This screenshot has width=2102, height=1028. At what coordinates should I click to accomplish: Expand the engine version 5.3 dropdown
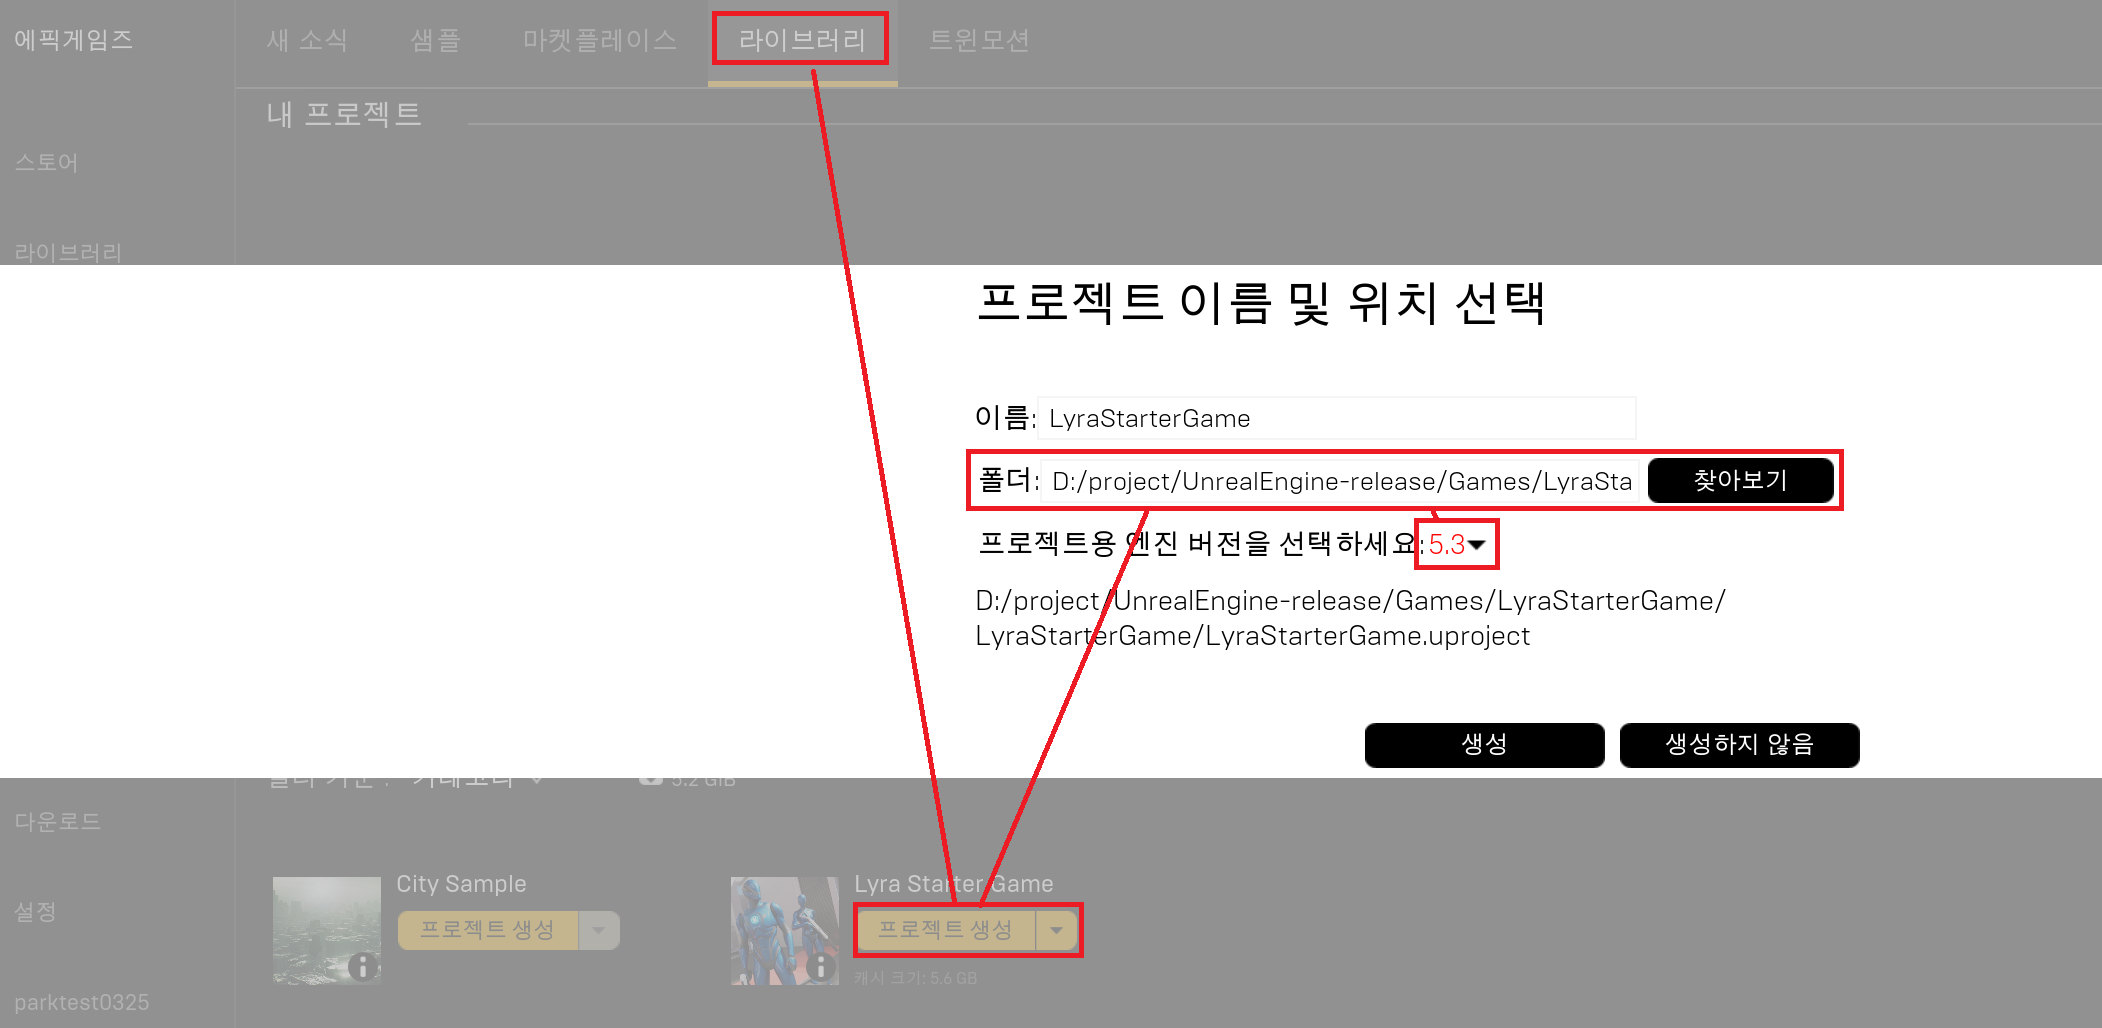tap(1458, 545)
